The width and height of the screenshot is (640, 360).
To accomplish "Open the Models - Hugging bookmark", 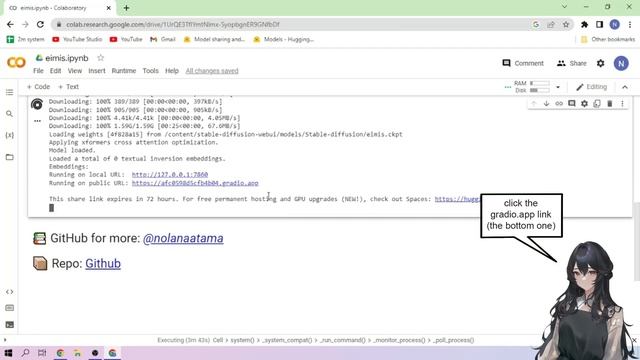I will (284, 39).
